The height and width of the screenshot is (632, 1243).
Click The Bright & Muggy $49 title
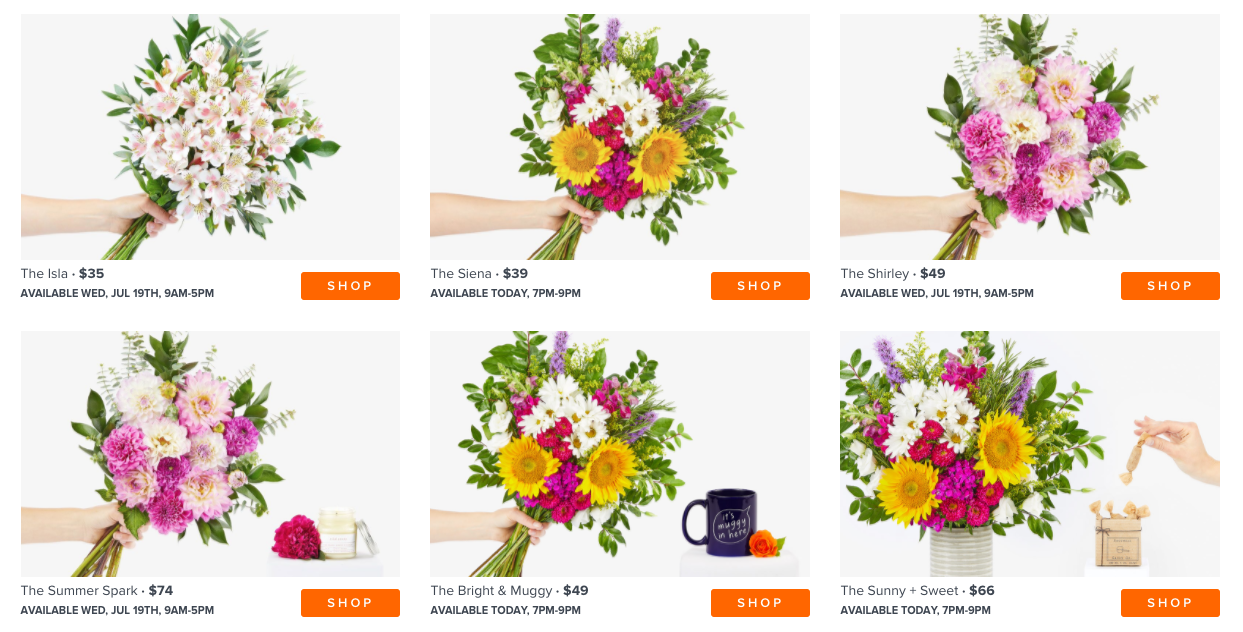click(510, 591)
